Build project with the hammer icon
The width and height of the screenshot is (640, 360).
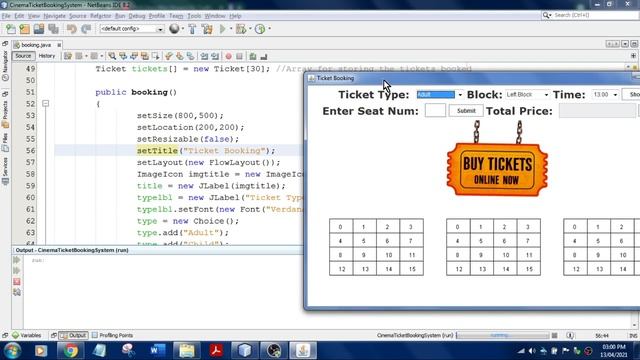[192, 29]
